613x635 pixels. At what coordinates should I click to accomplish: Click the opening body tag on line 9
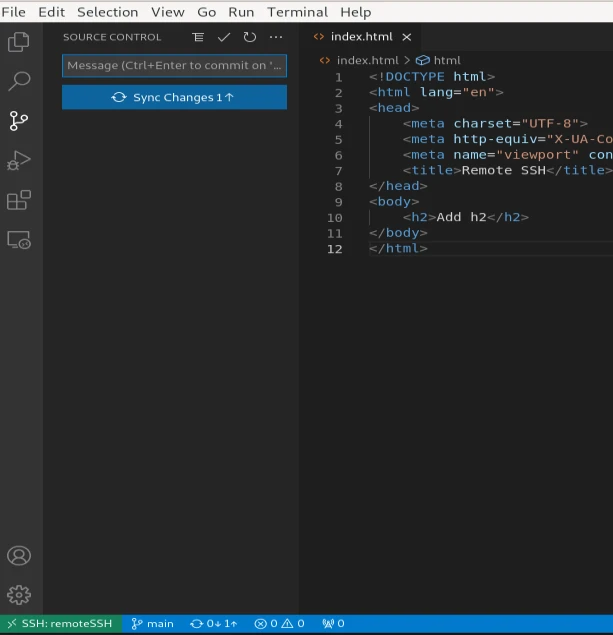coord(394,201)
